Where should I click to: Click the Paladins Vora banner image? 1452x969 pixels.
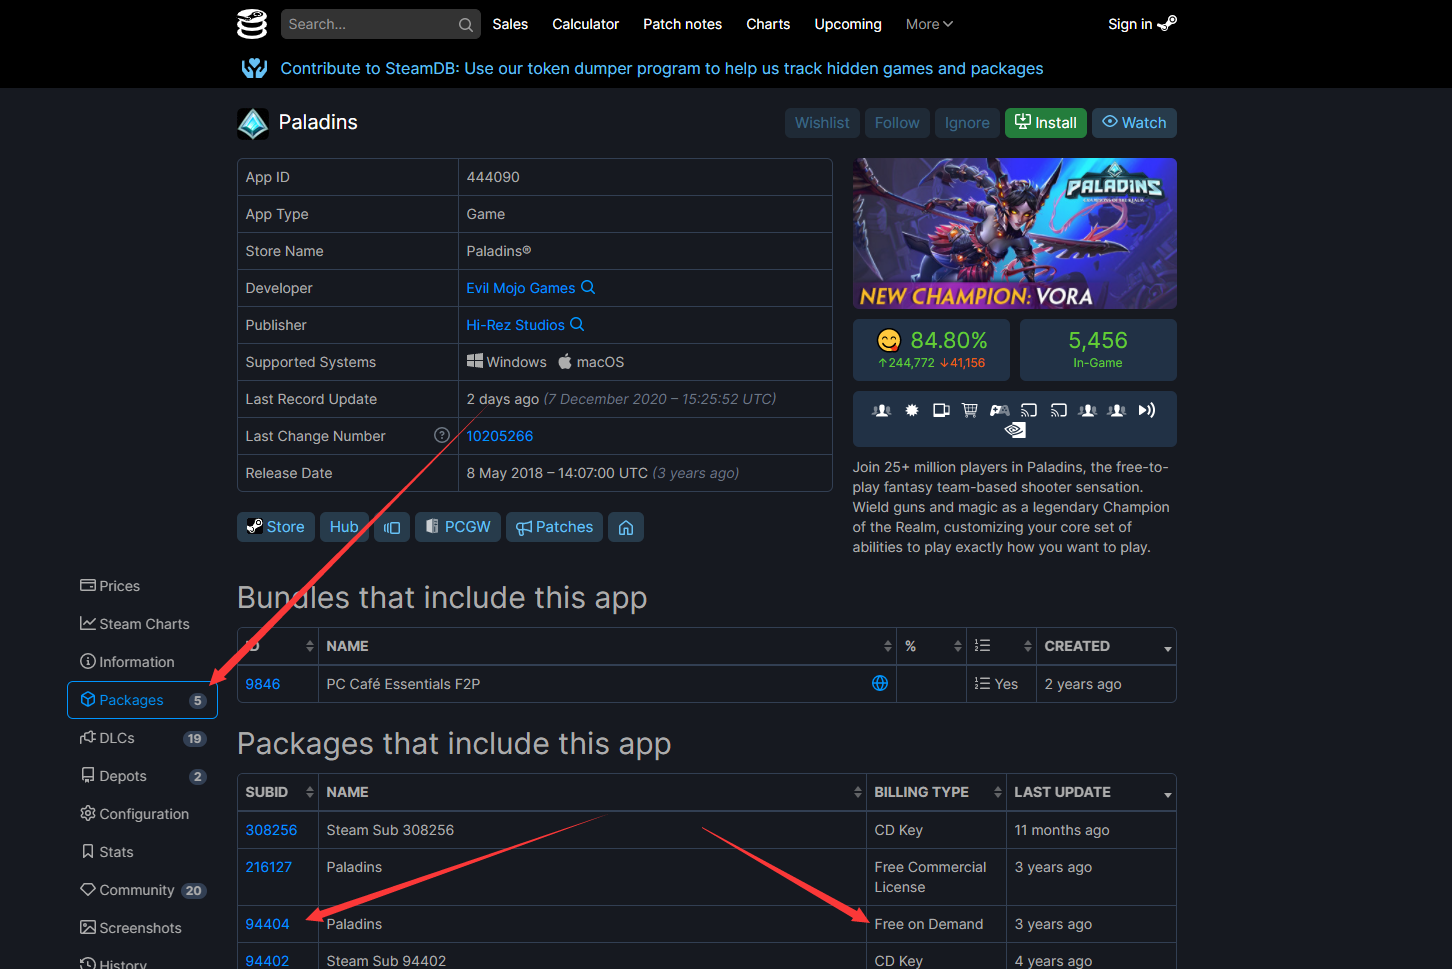click(1014, 233)
